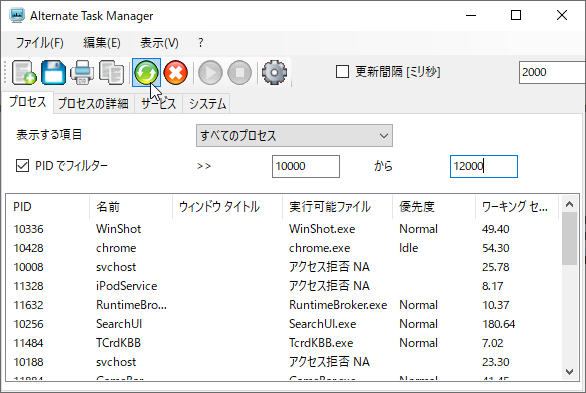Select PID 10428 in the list
This screenshot has height=393, width=586.
[x=28, y=248]
